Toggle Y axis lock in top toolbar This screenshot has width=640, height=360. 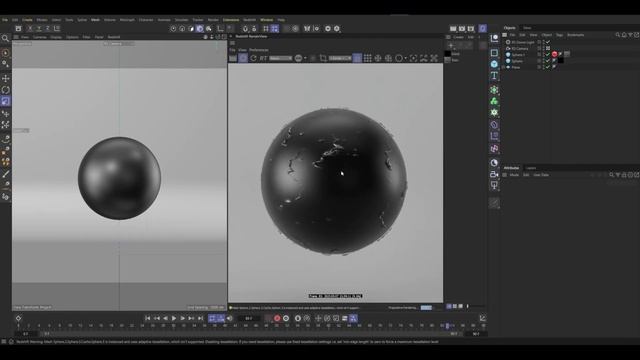pos(39,29)
